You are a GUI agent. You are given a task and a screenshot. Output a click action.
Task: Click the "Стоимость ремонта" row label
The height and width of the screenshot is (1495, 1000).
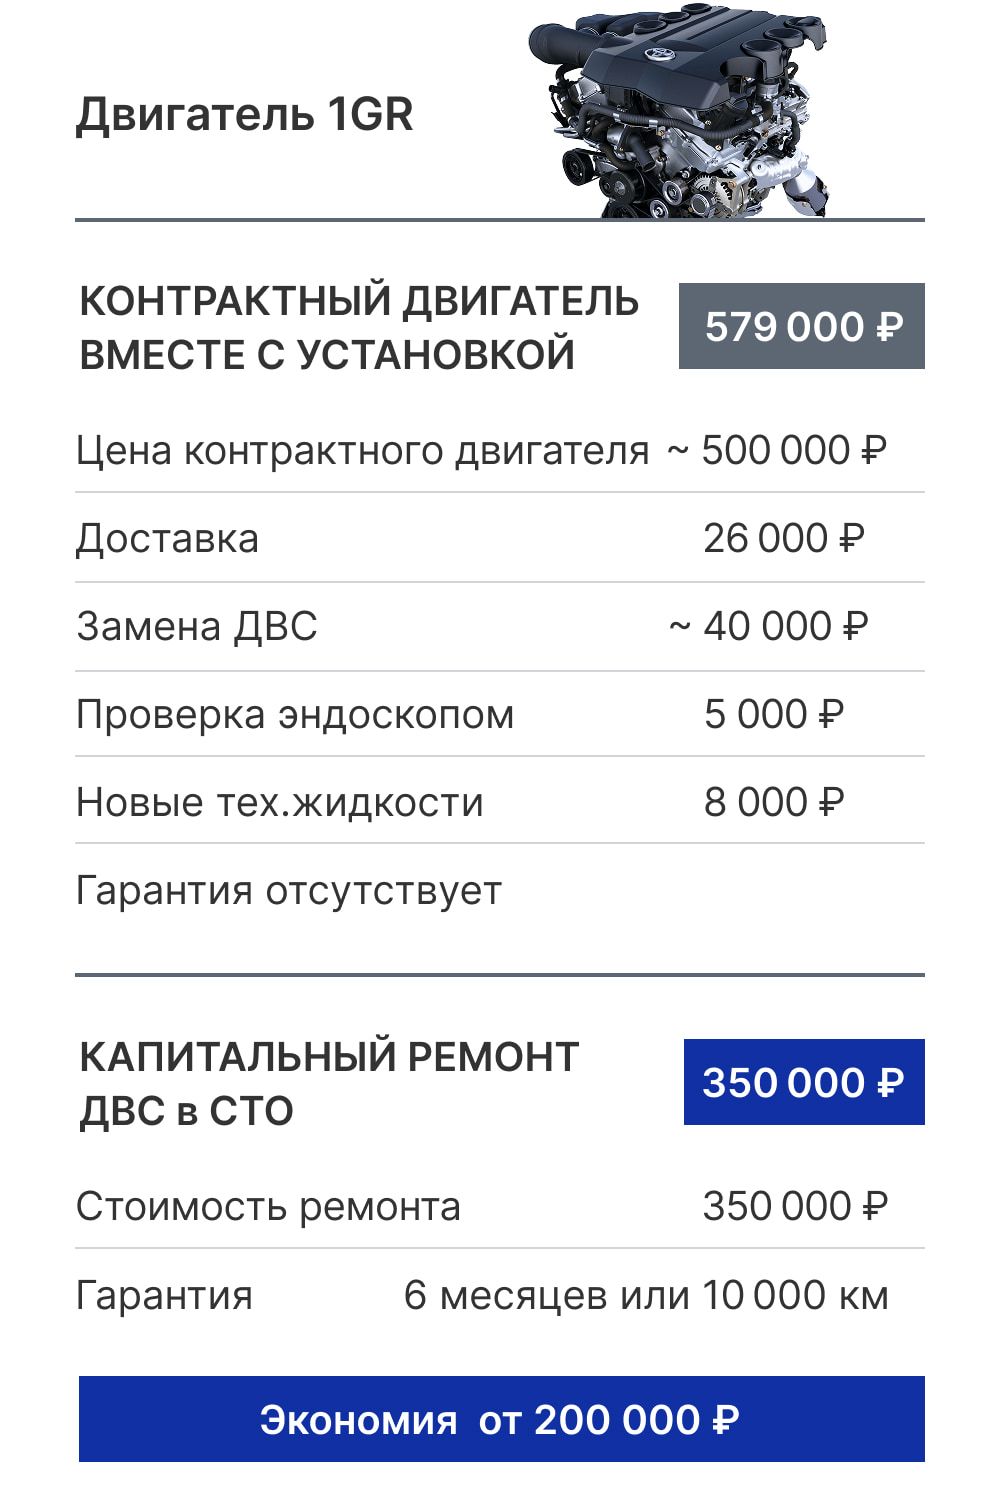[x=268, y=1207]
